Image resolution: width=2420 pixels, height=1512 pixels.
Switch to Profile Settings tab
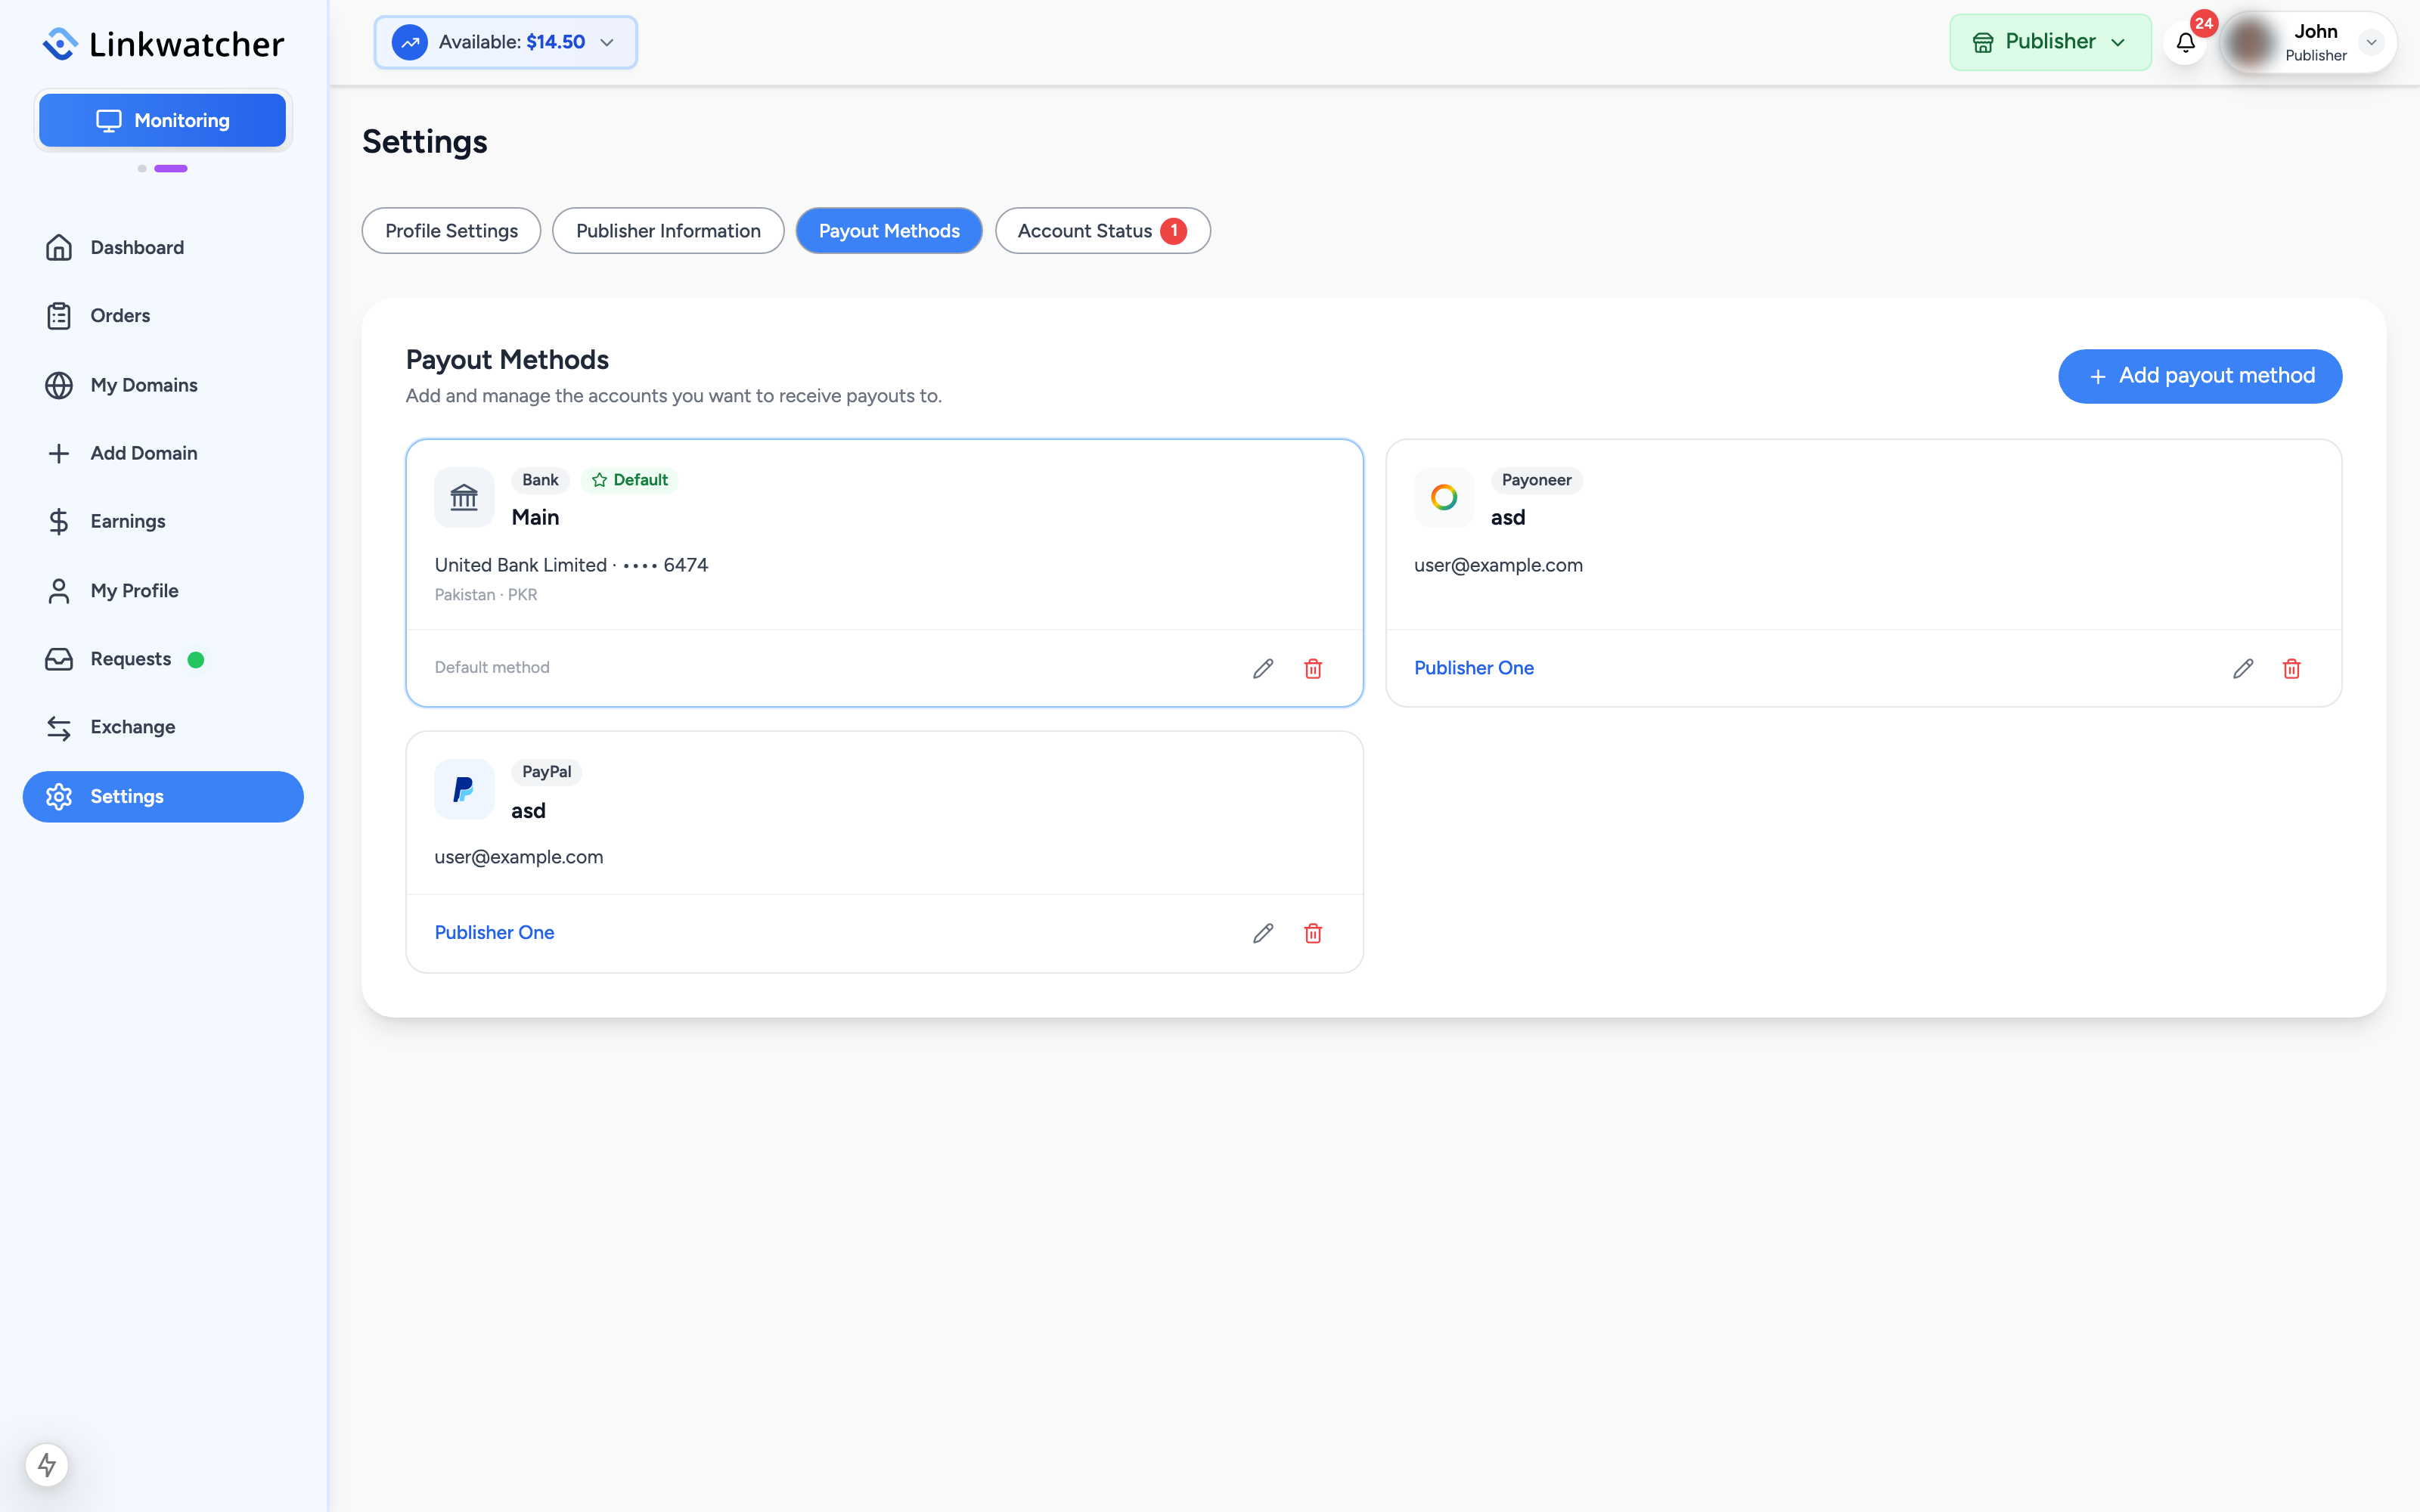pyautogui.click(x=451, y=231)
